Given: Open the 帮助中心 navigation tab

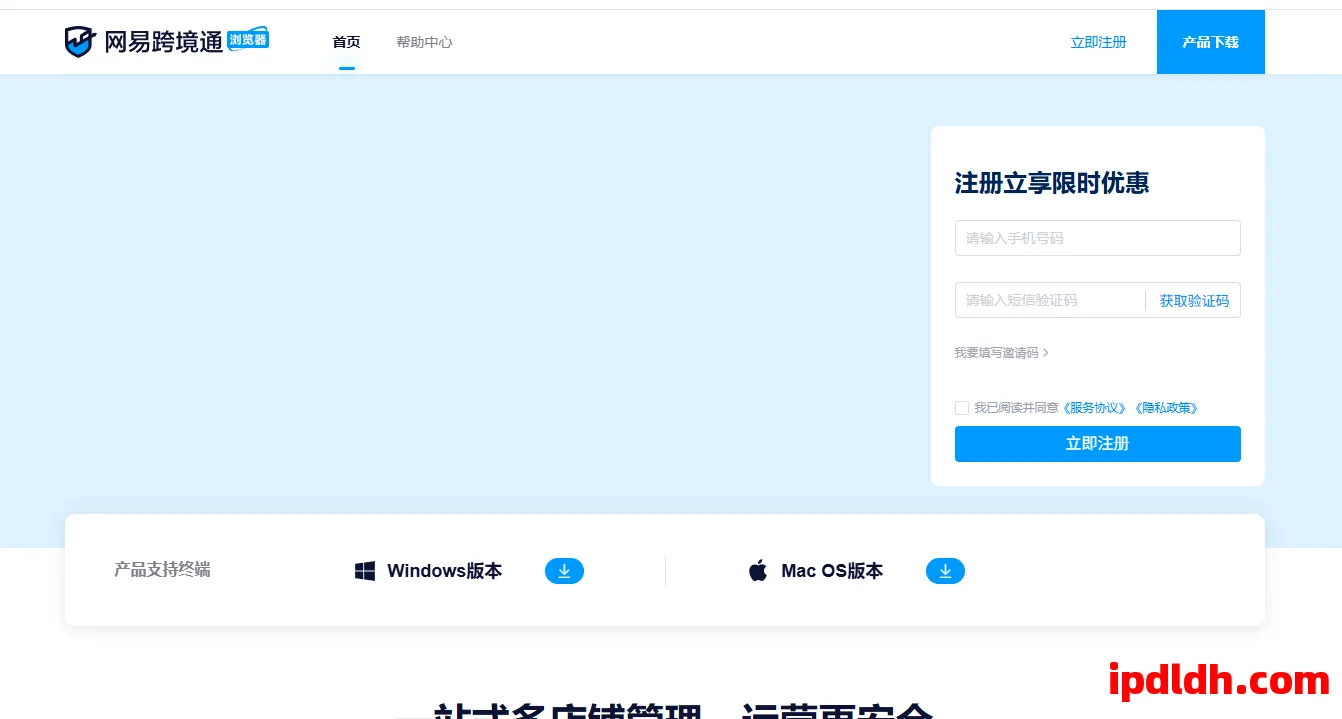Looking at the screenshot, I should [424, 42].
